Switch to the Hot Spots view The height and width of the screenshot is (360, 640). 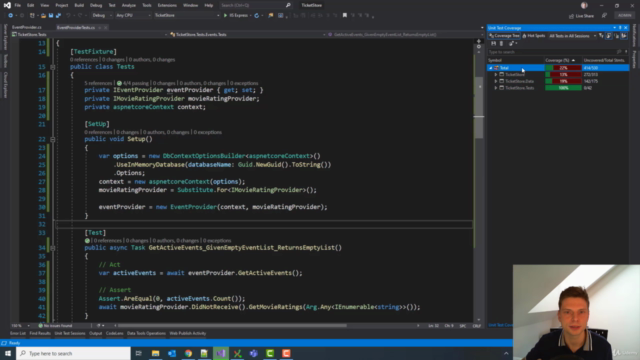click(533, 36)
